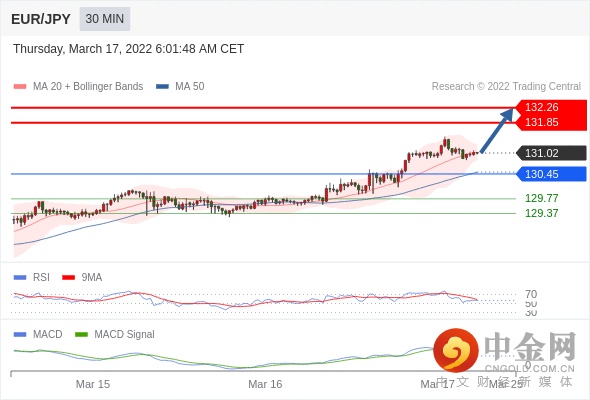Click the RSI 70 level label
The width and height of the screenshot is (590, 400).
coord(531,294)
